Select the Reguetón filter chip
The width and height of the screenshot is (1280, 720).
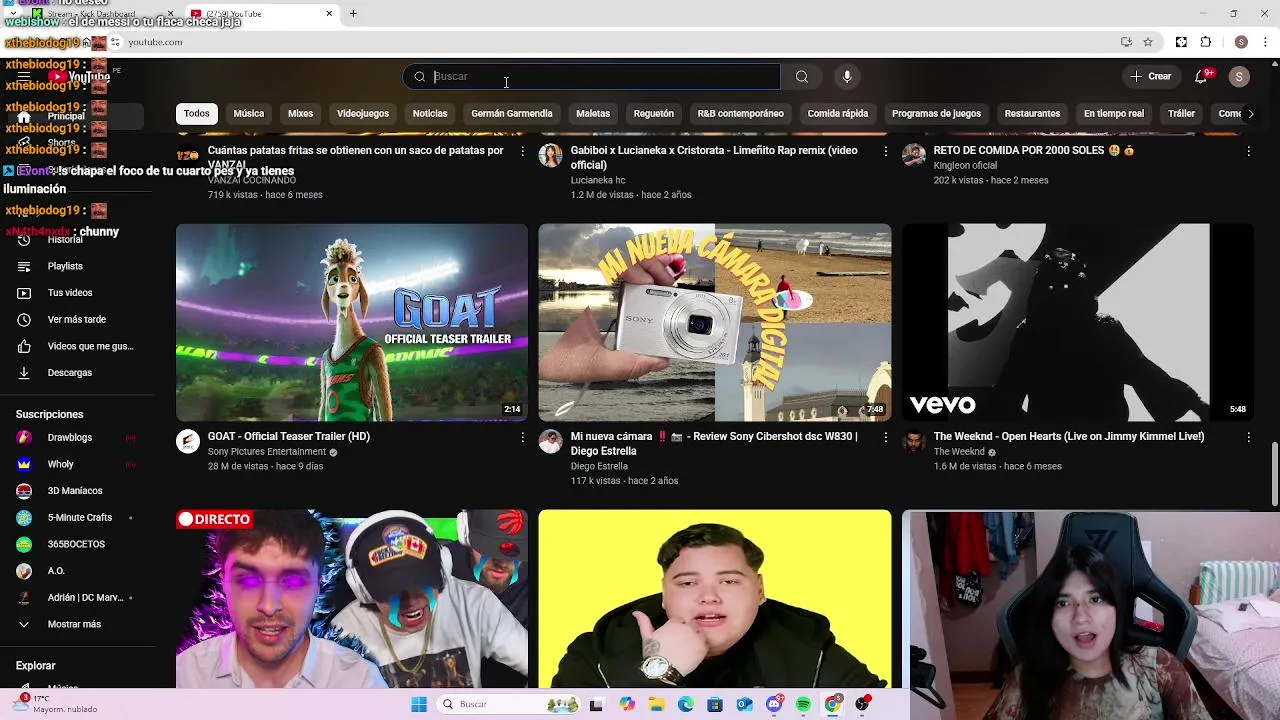click(x=654, y=114)
